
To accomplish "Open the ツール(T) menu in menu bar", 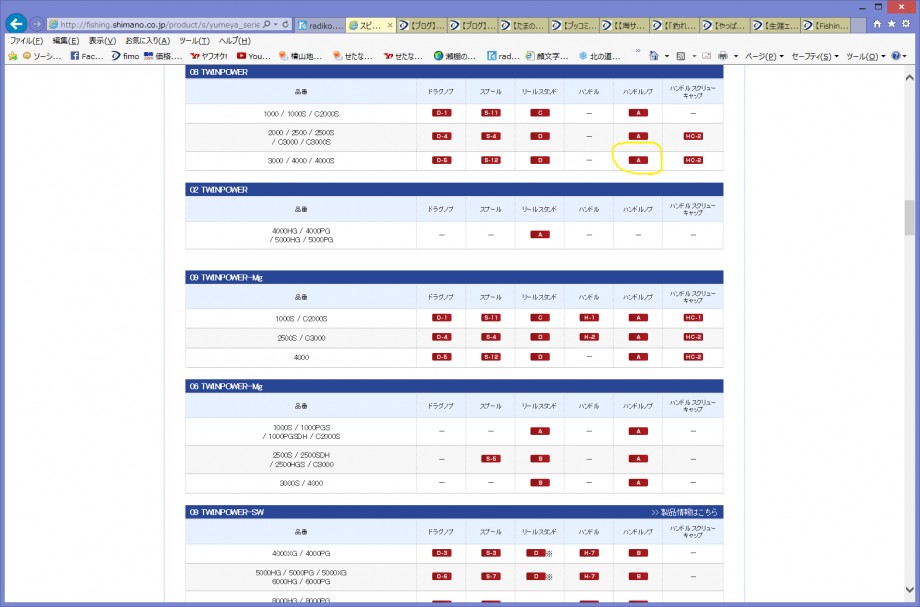I will (x=194, y=40).
